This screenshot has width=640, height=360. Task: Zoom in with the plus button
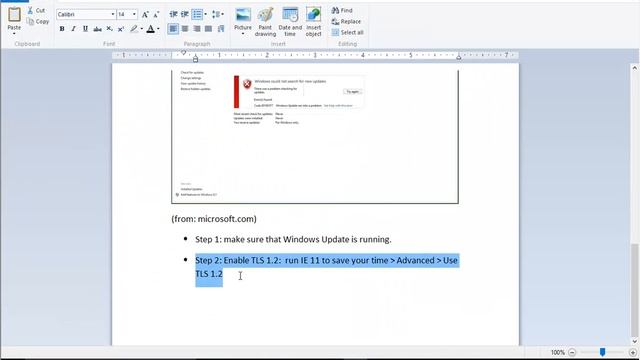633,352
